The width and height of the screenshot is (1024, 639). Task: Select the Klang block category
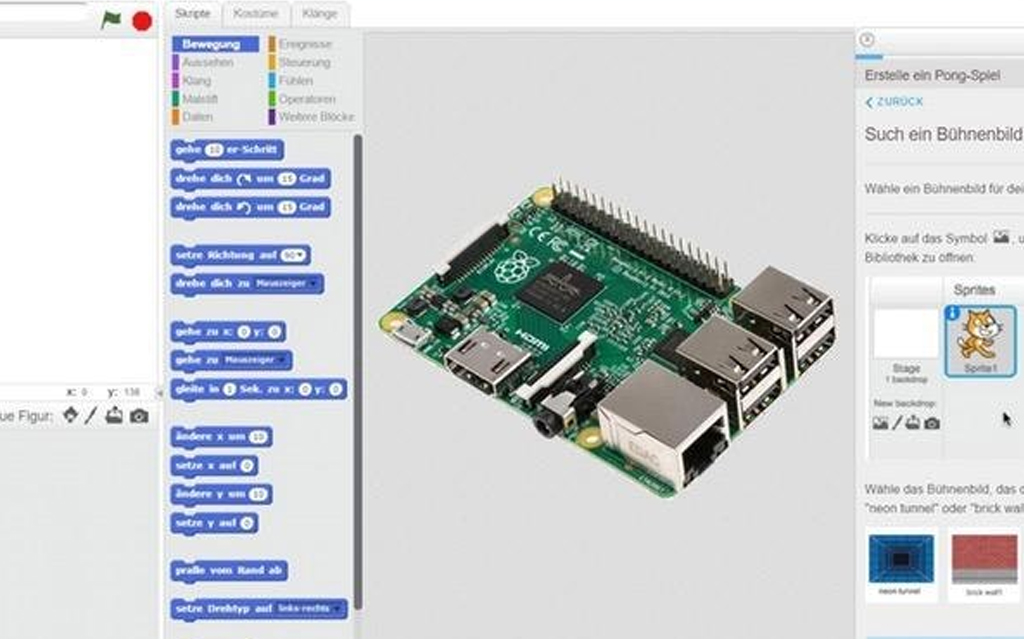(192, 81)
